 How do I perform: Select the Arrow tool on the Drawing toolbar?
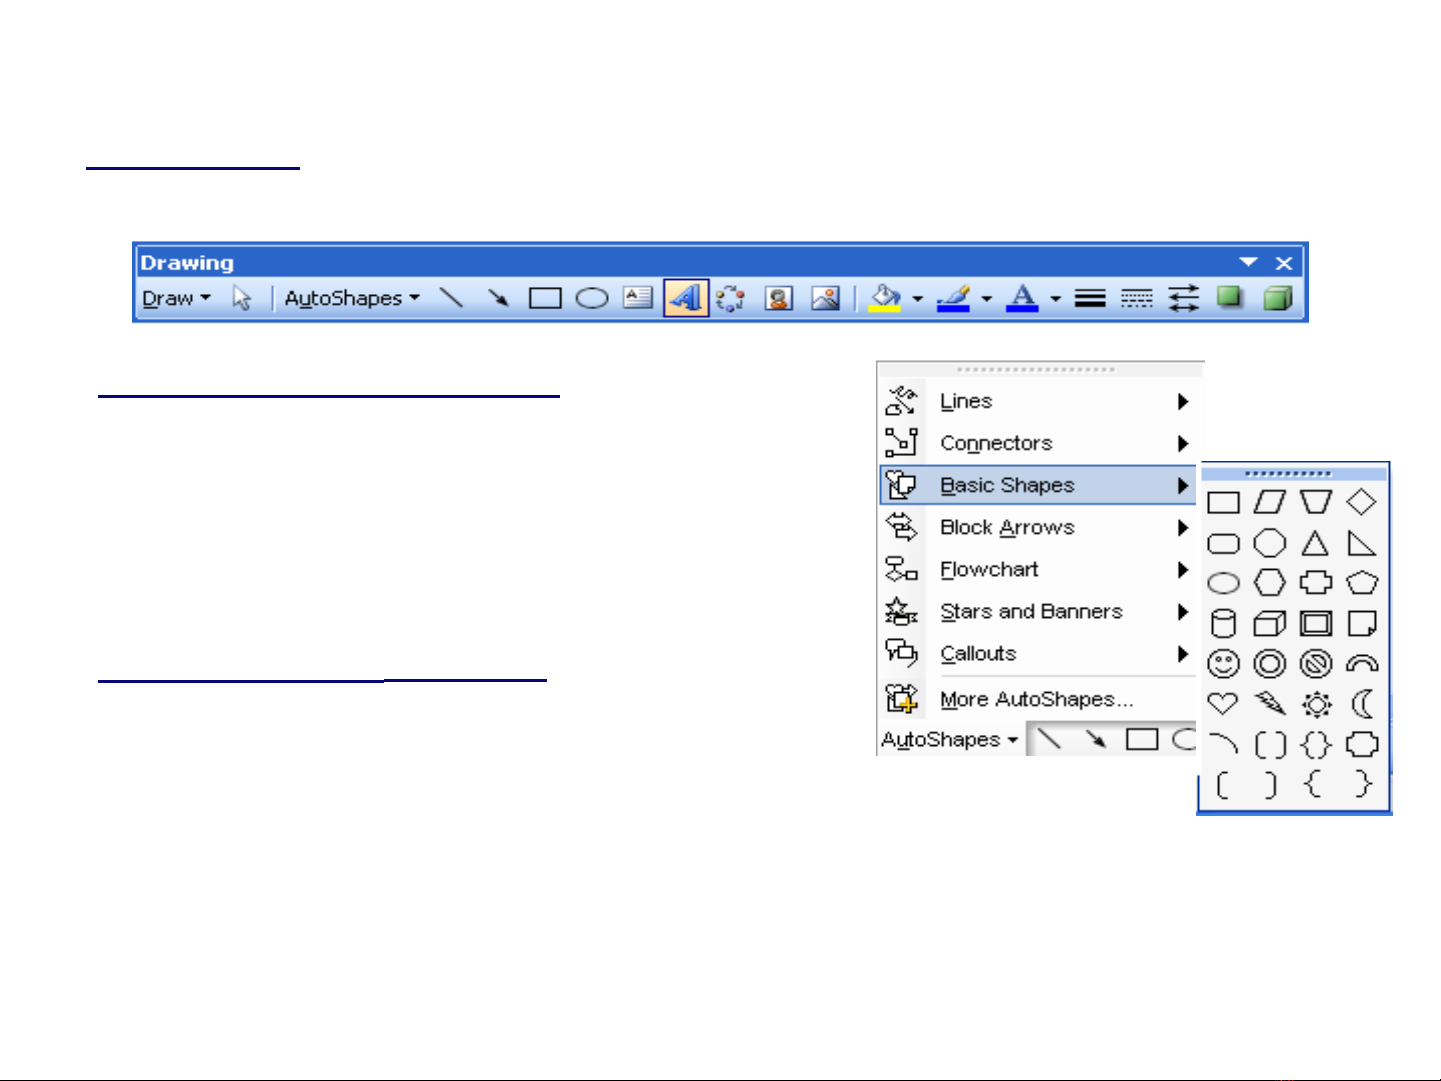point(498,298)
